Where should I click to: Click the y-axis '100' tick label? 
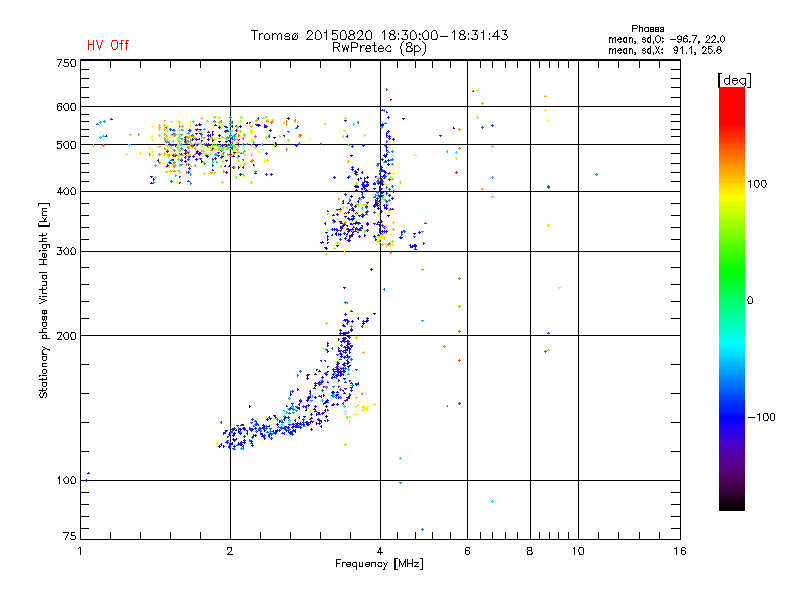point(66,481)
